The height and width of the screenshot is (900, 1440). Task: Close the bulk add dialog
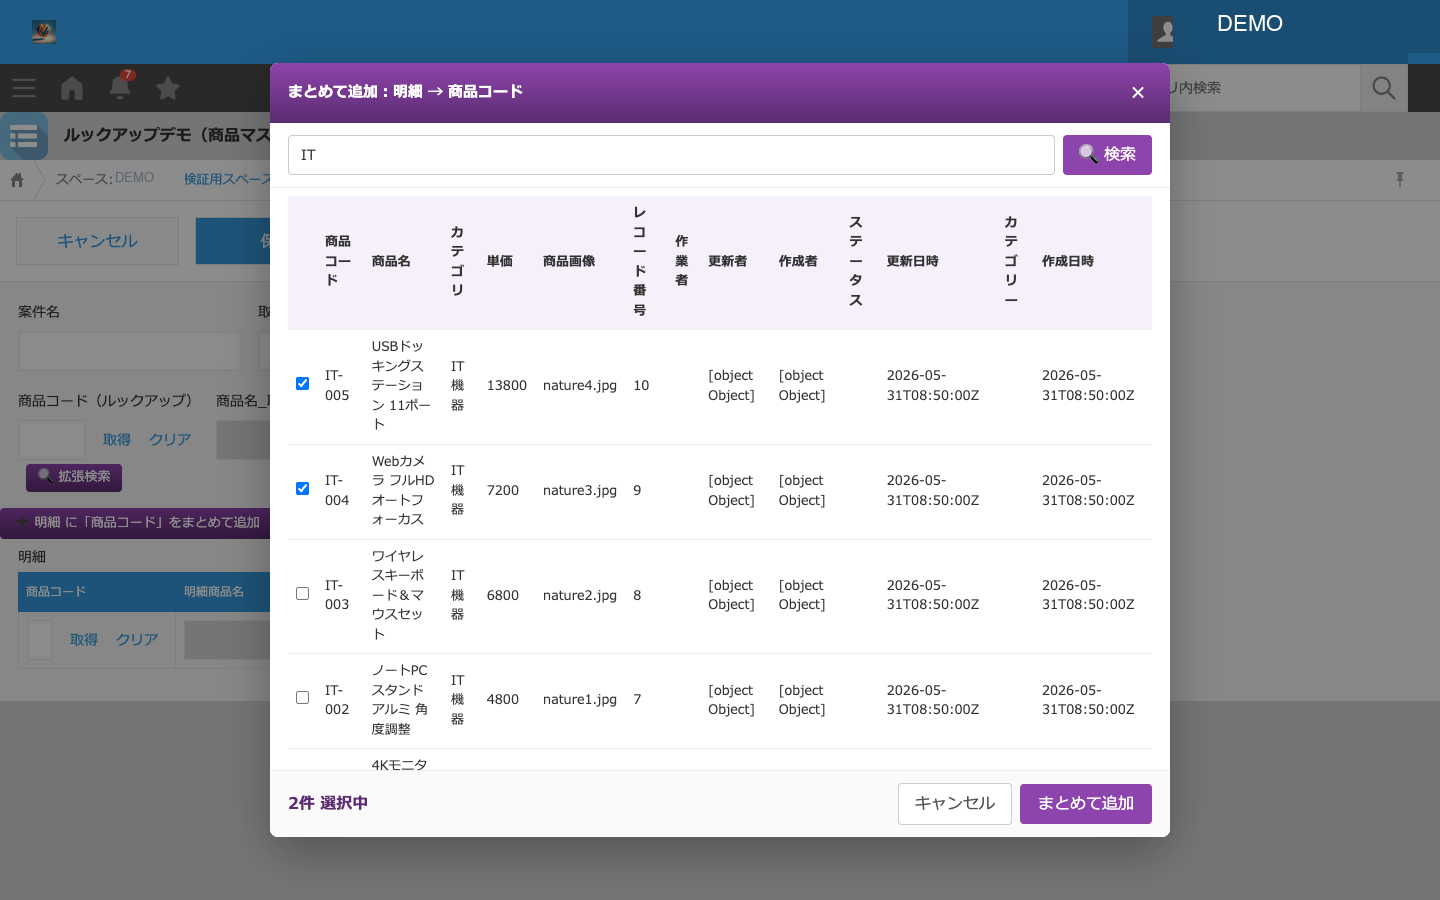[1137, 93]
